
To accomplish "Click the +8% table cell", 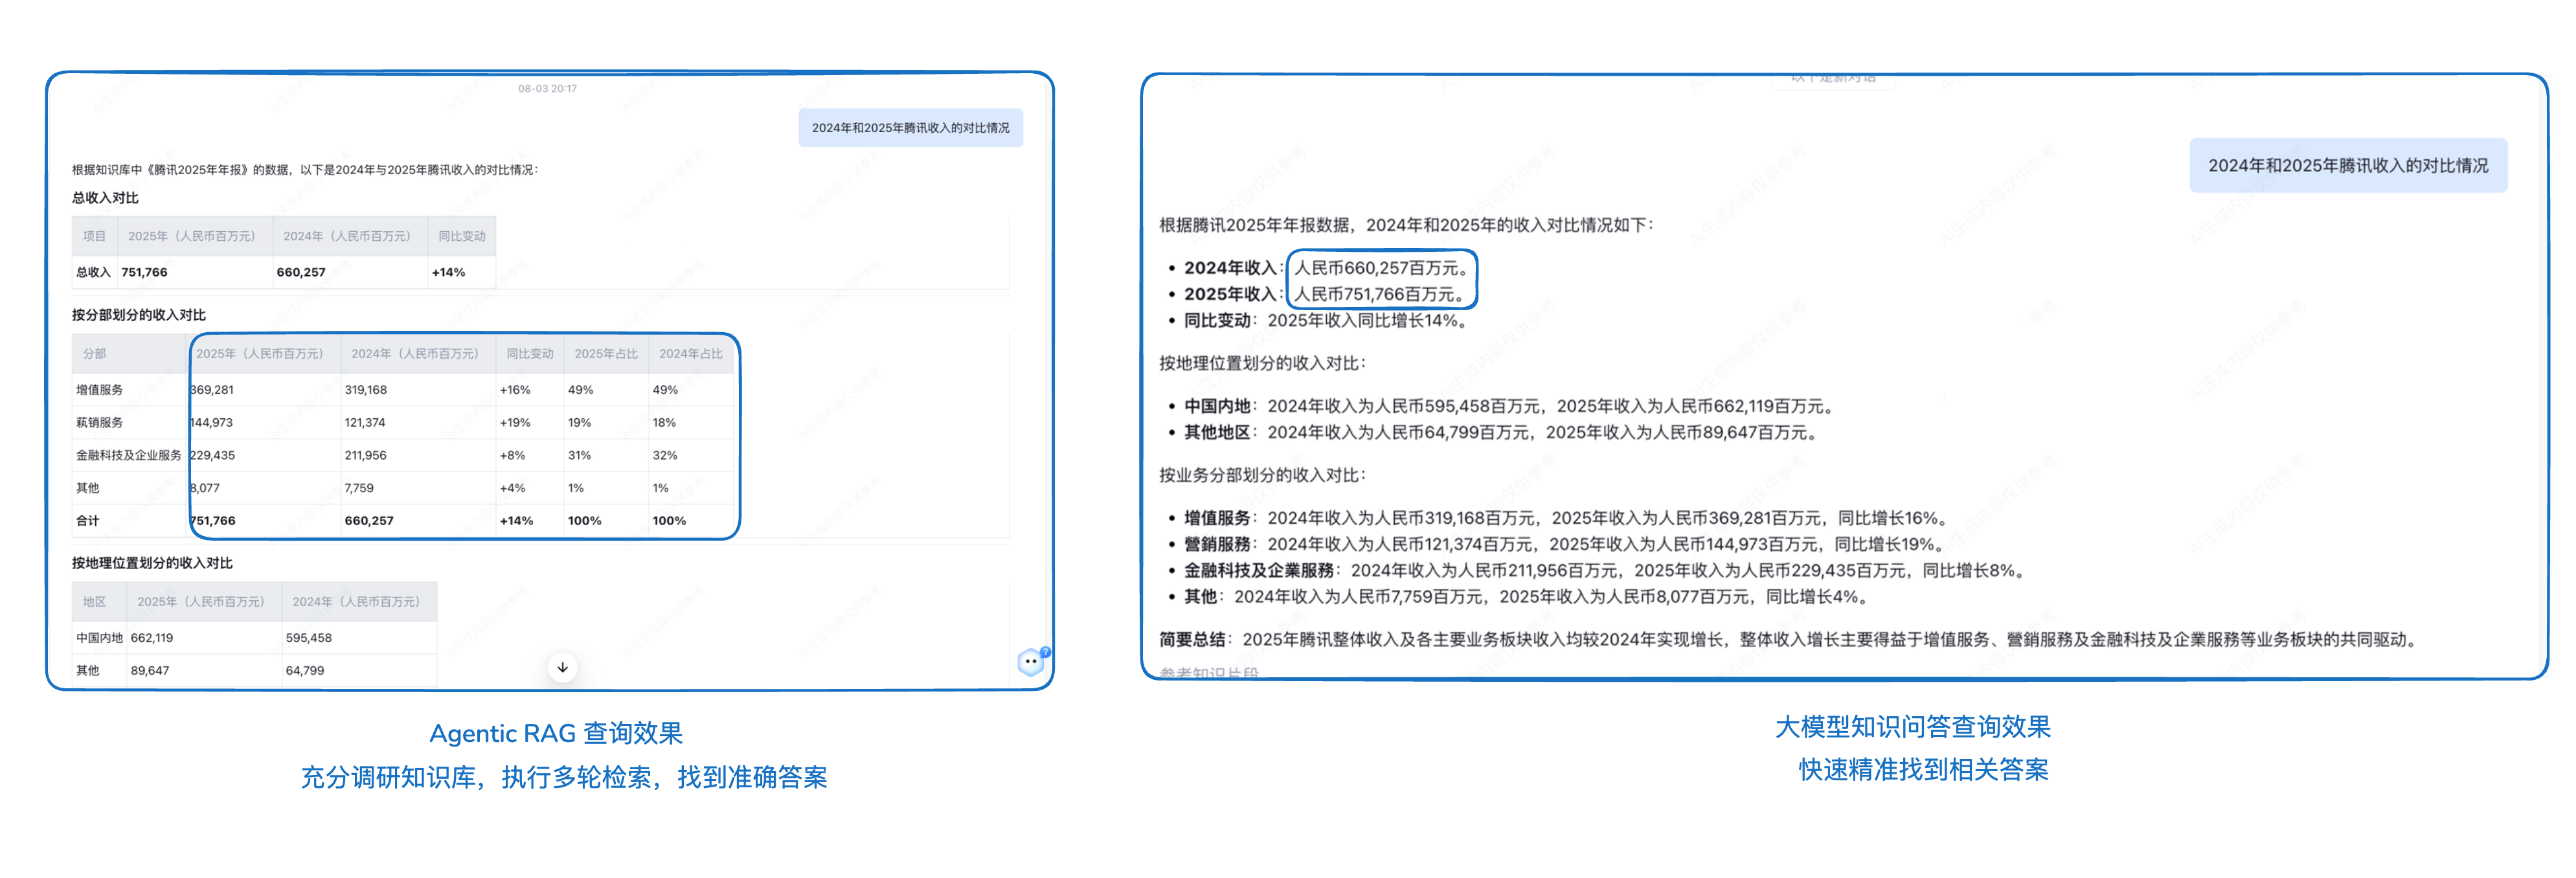I will coord(512,455).
